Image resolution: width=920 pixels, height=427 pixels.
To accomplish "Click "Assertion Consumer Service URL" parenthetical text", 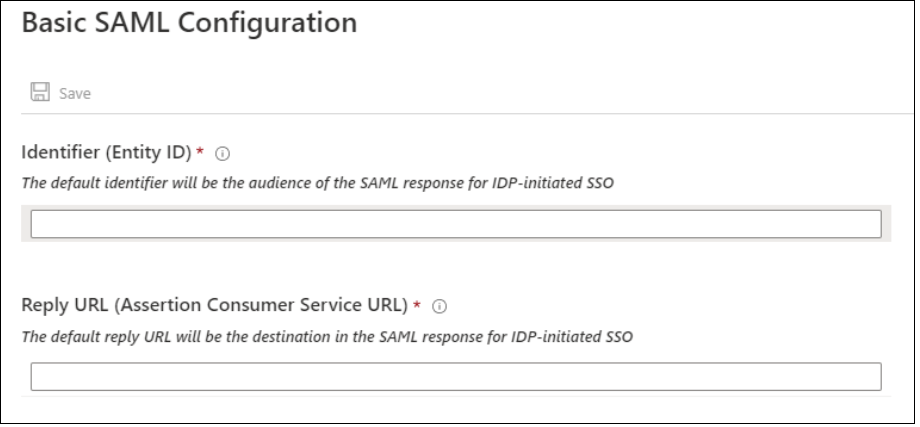I will point(261,305).
